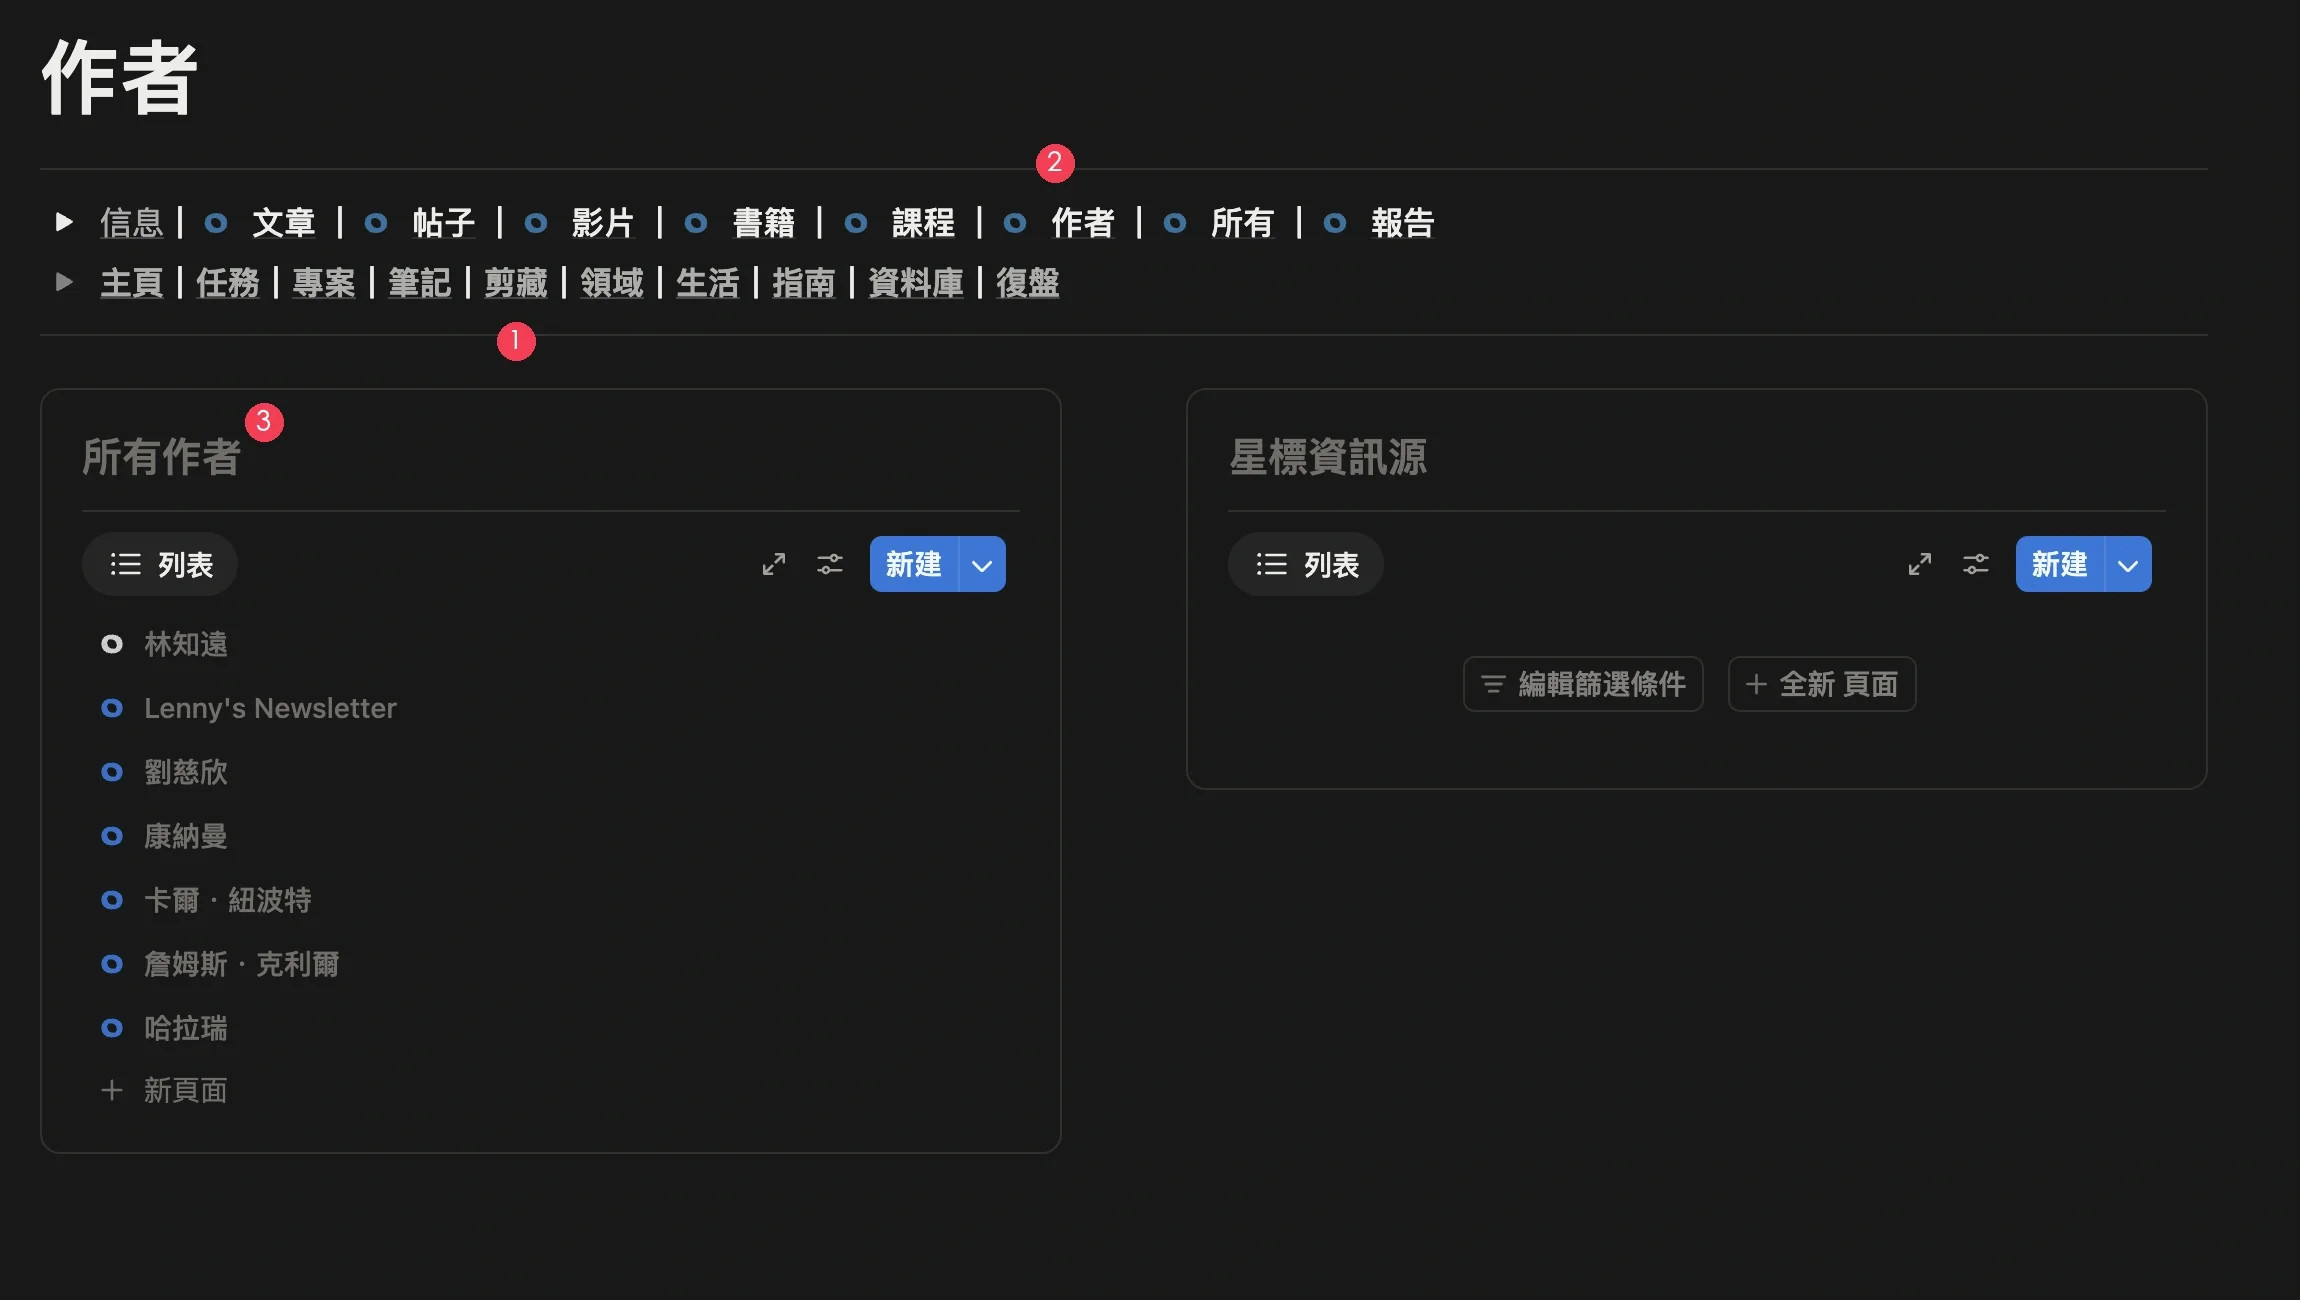Open the 書籍 link
2300x1300 pixels.
click(764, 223)
